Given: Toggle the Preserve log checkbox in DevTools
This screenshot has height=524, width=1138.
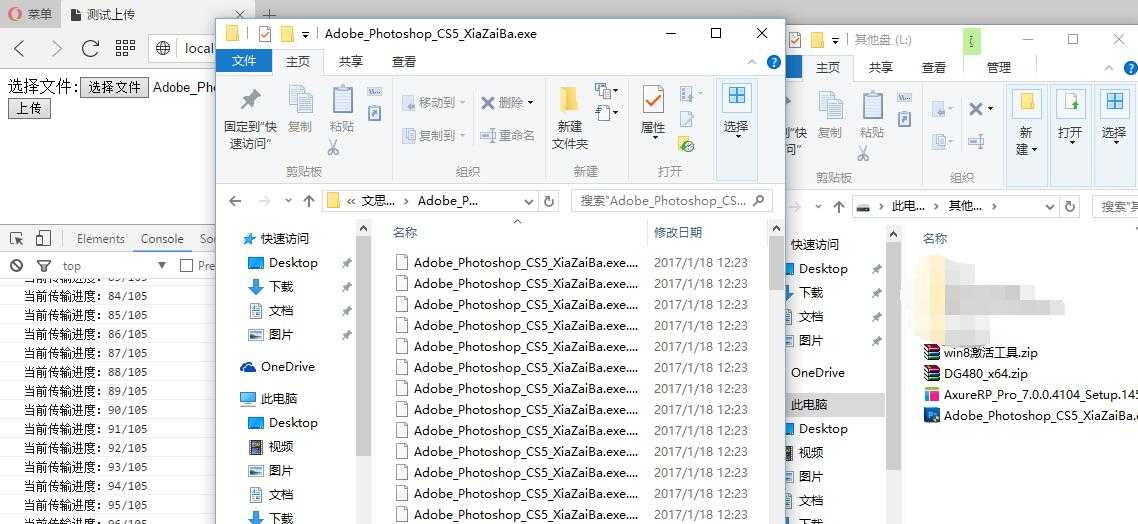Looking at the screenshot, I should click(x=187, y=266).
